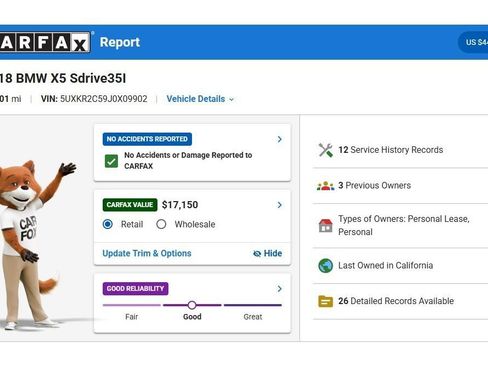Open the CARFAX Value chevron

(x=279, y=205)
